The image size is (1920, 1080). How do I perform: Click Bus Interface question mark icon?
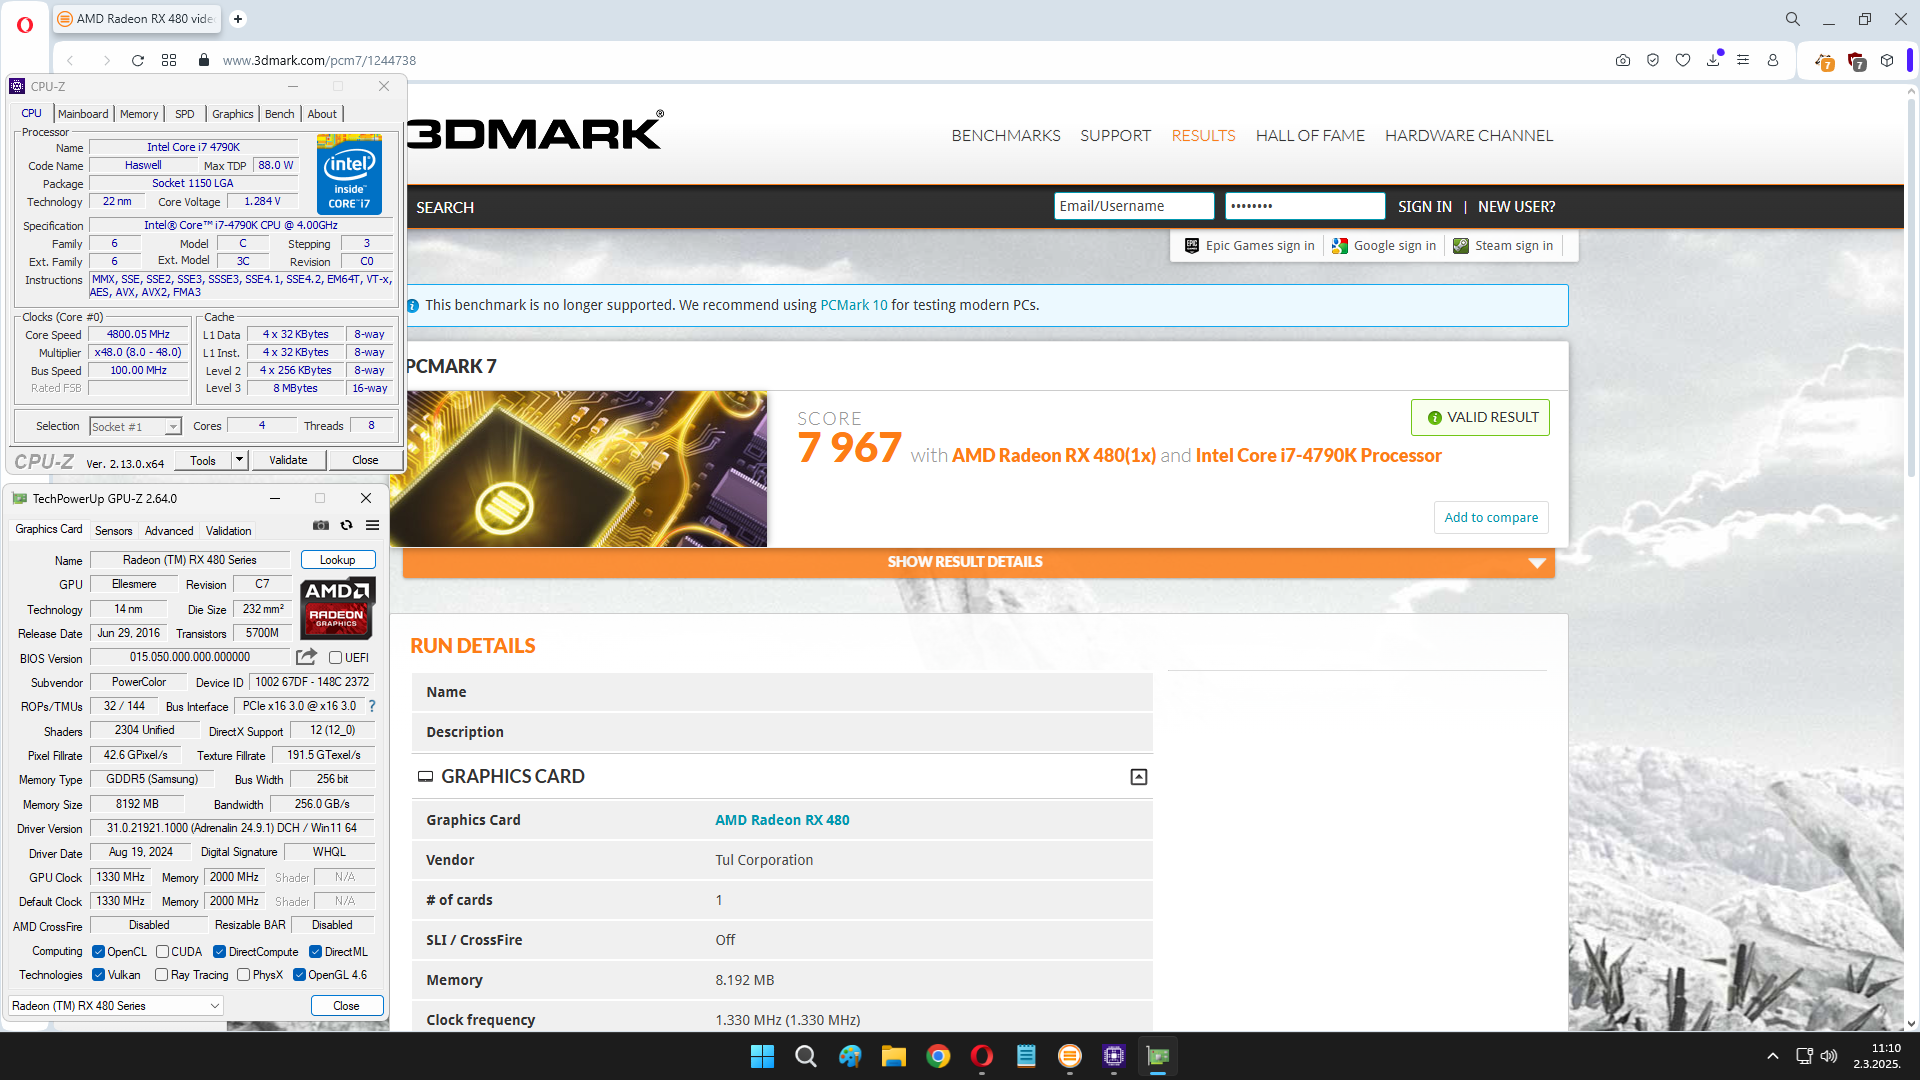(x=371, y=706)
